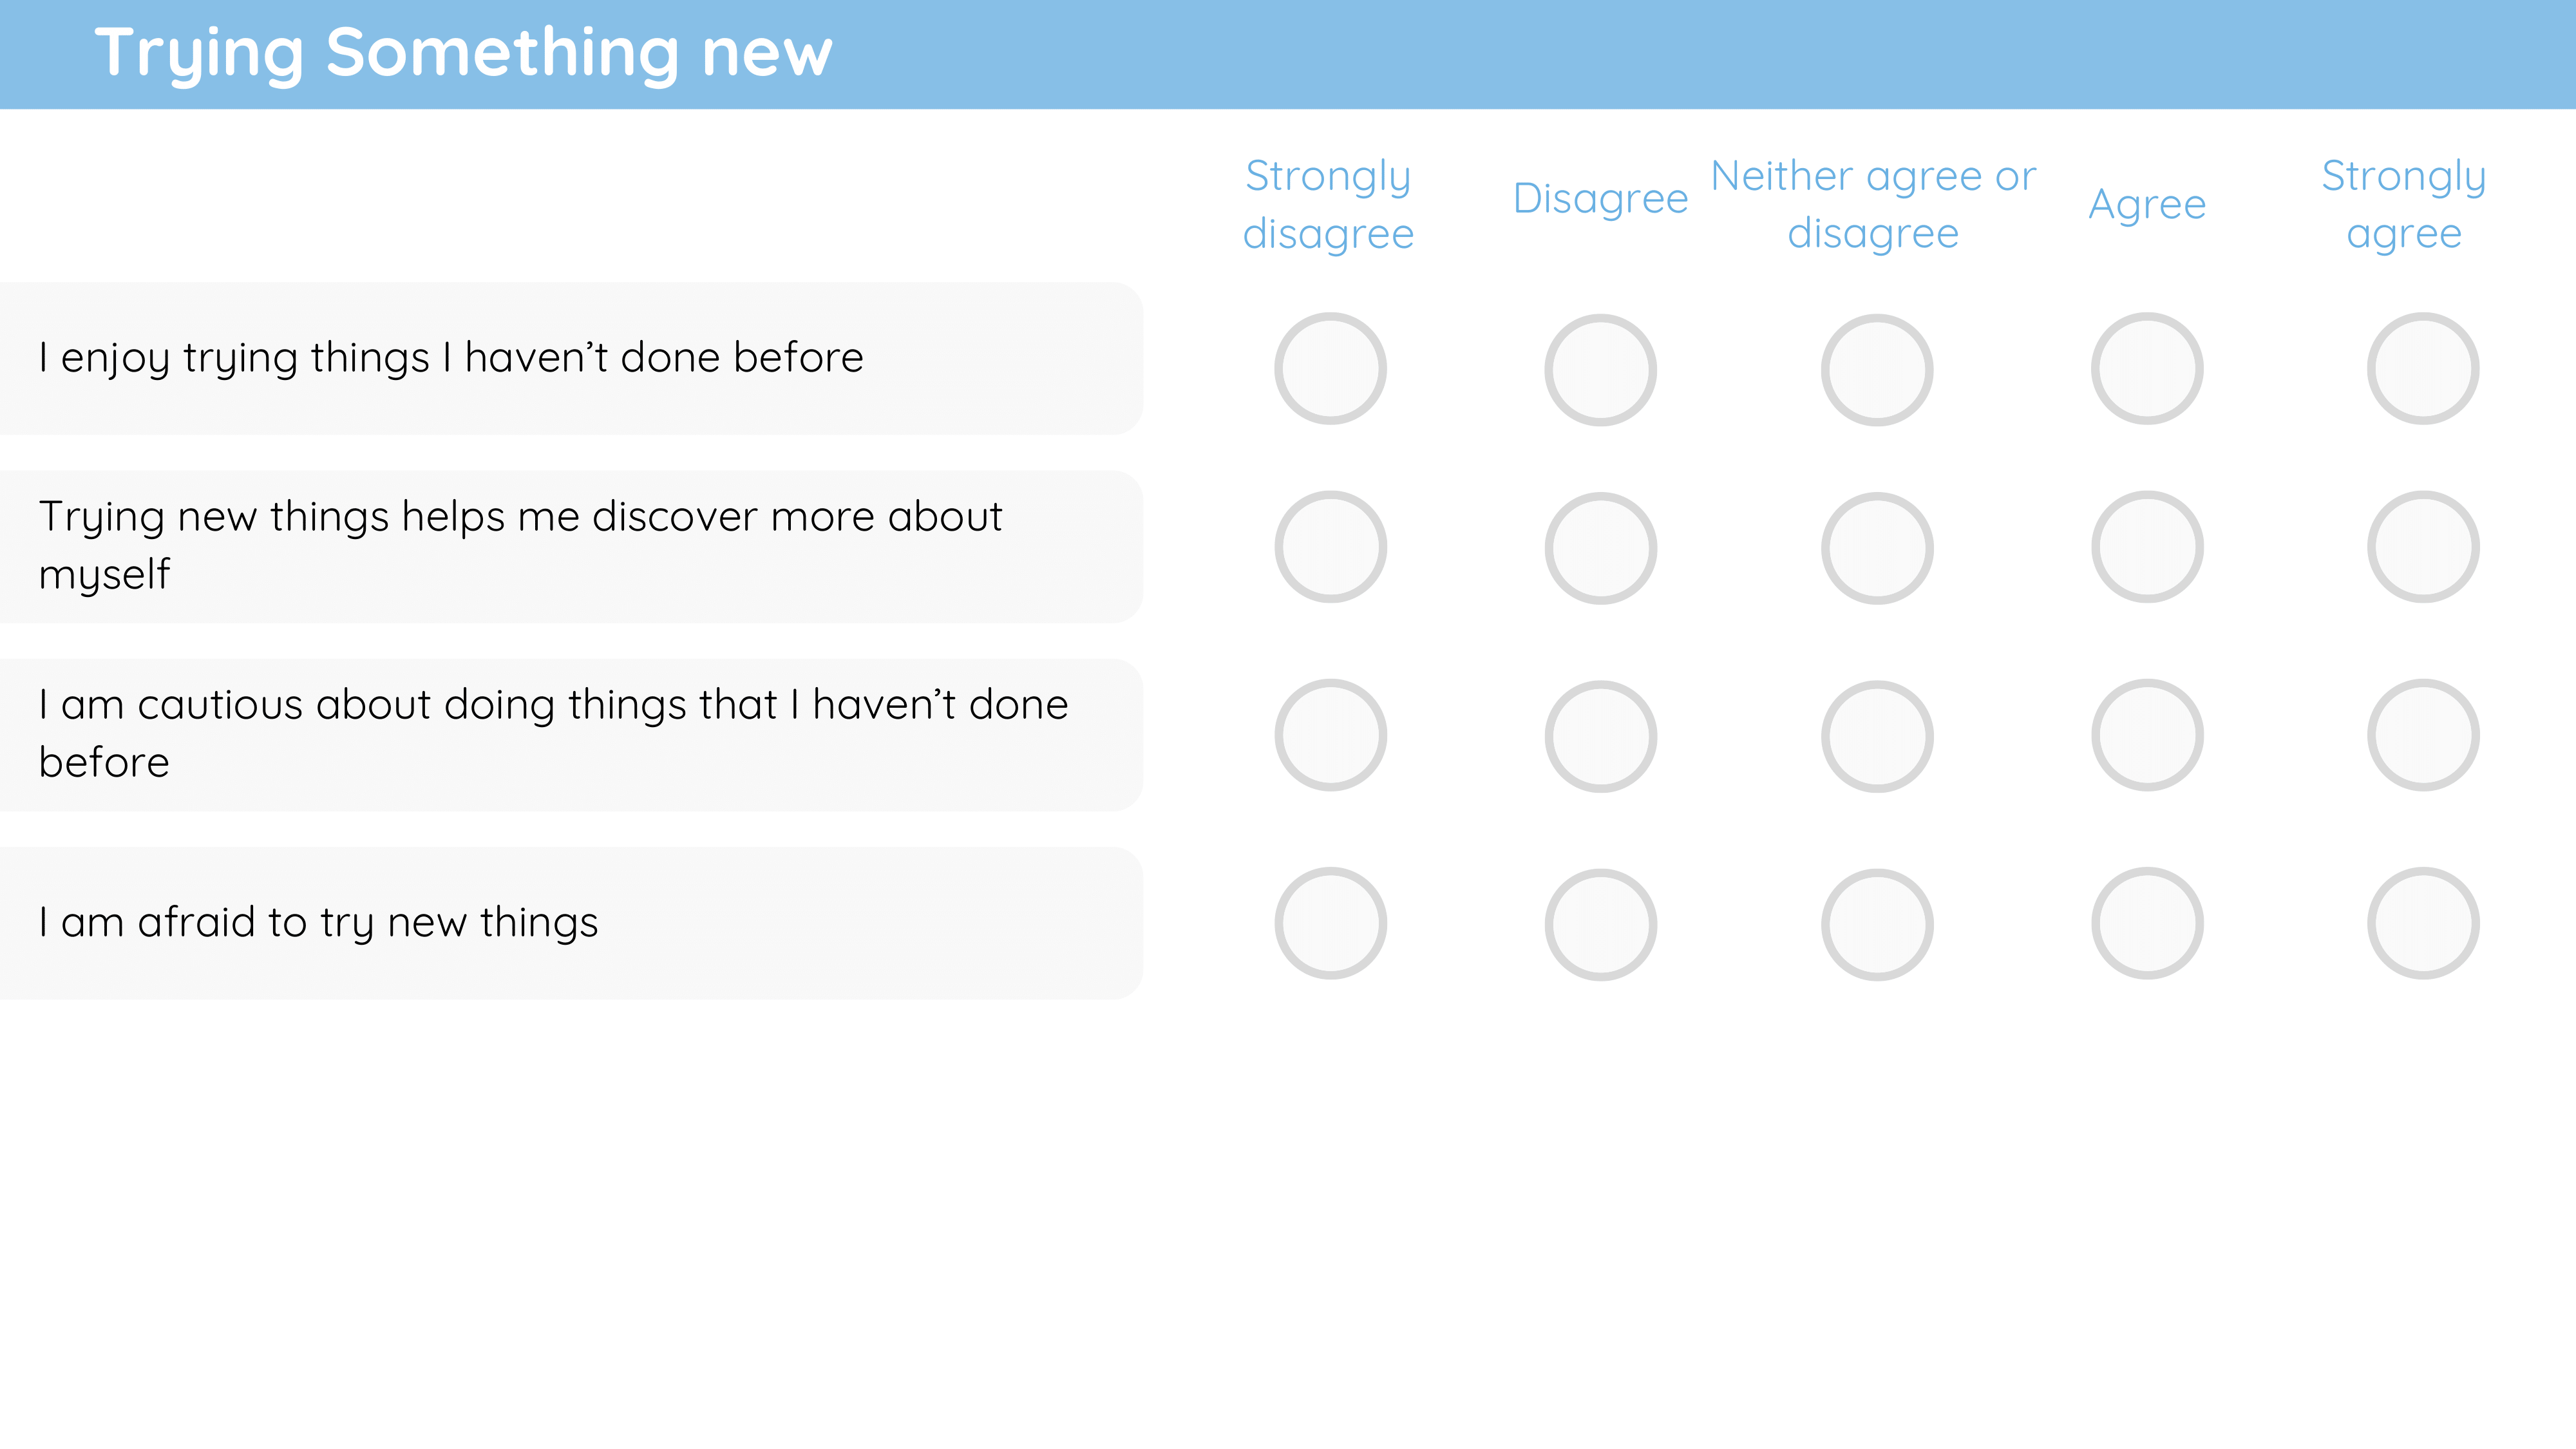Click the 'I am afraid to try new things' statement
The width and height of the screenshot is (2576, 1449).
(x=318, y=922)
